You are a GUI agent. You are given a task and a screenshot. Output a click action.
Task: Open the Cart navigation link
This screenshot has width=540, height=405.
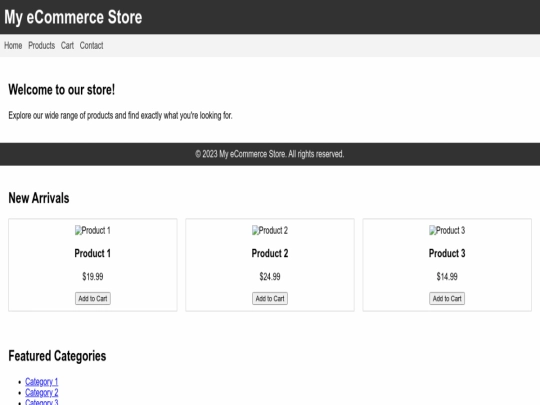tap(67, 45)
